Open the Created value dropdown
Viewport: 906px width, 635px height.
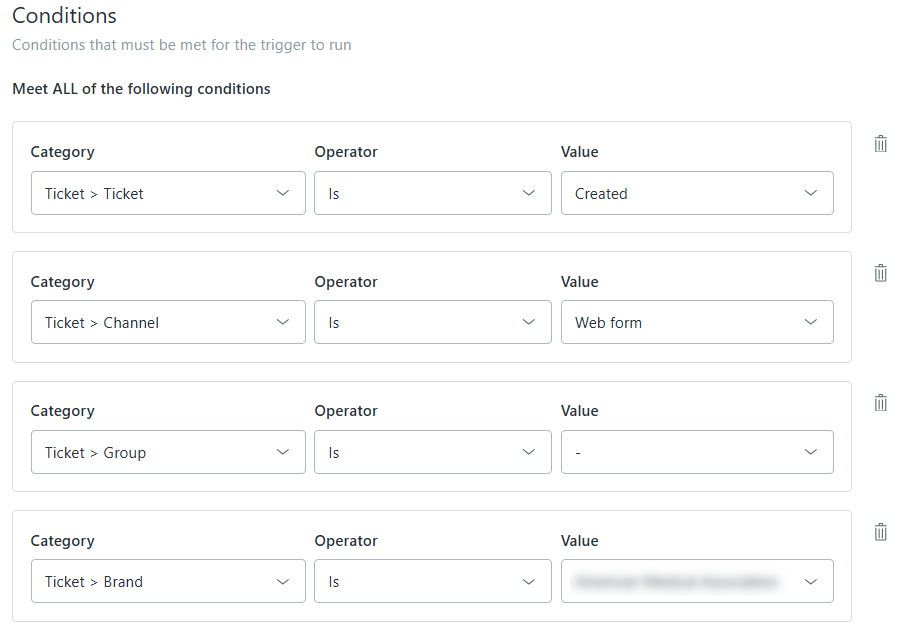click(696, 193)
